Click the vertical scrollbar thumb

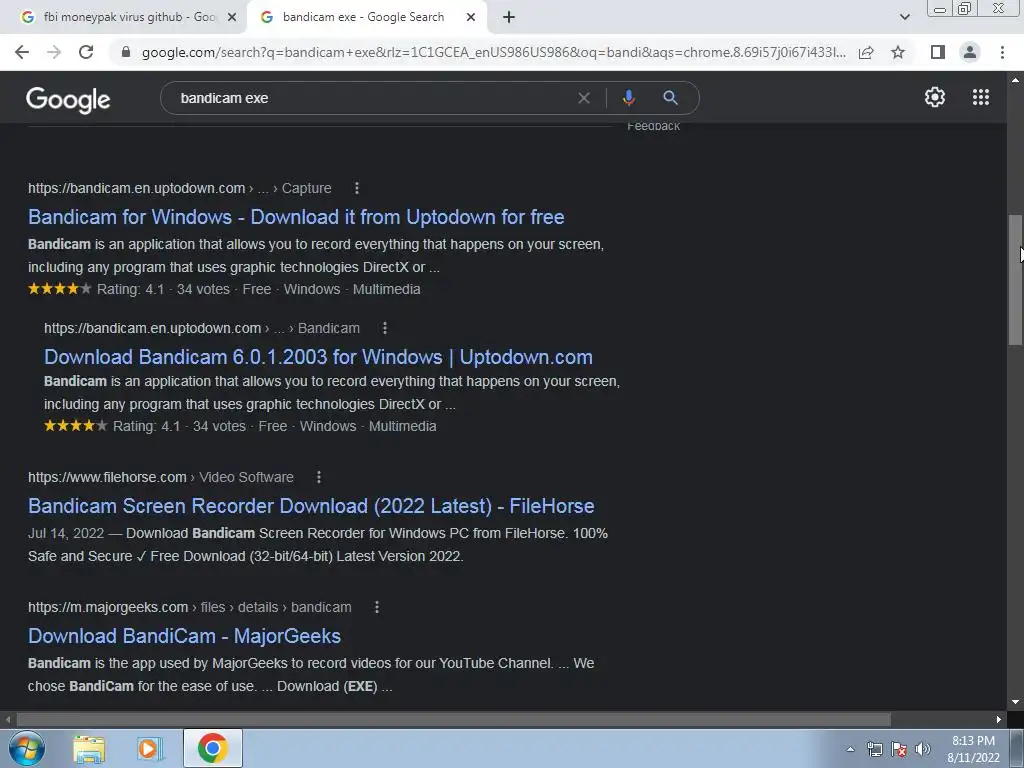tap(1015, 280)
